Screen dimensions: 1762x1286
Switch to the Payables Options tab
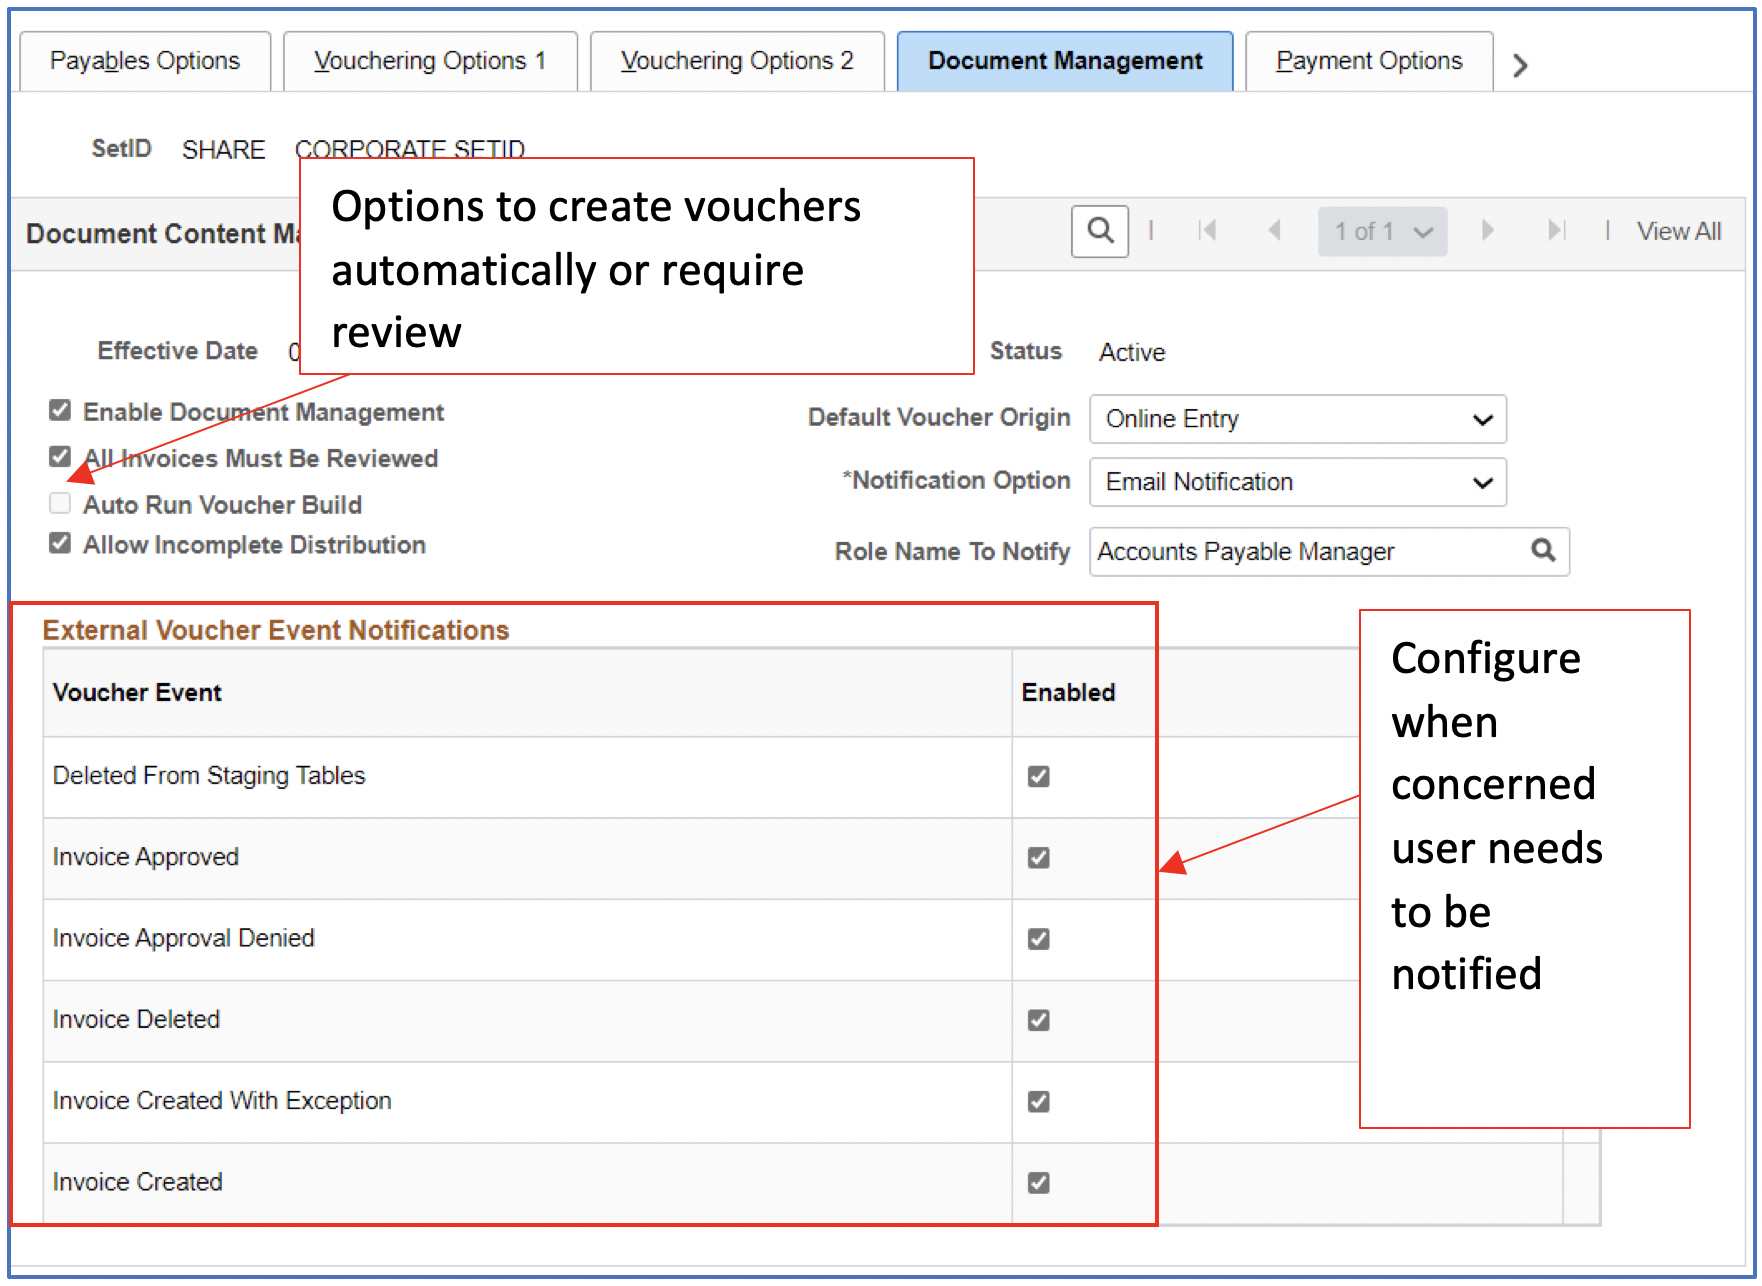click(x=145, y=61)
